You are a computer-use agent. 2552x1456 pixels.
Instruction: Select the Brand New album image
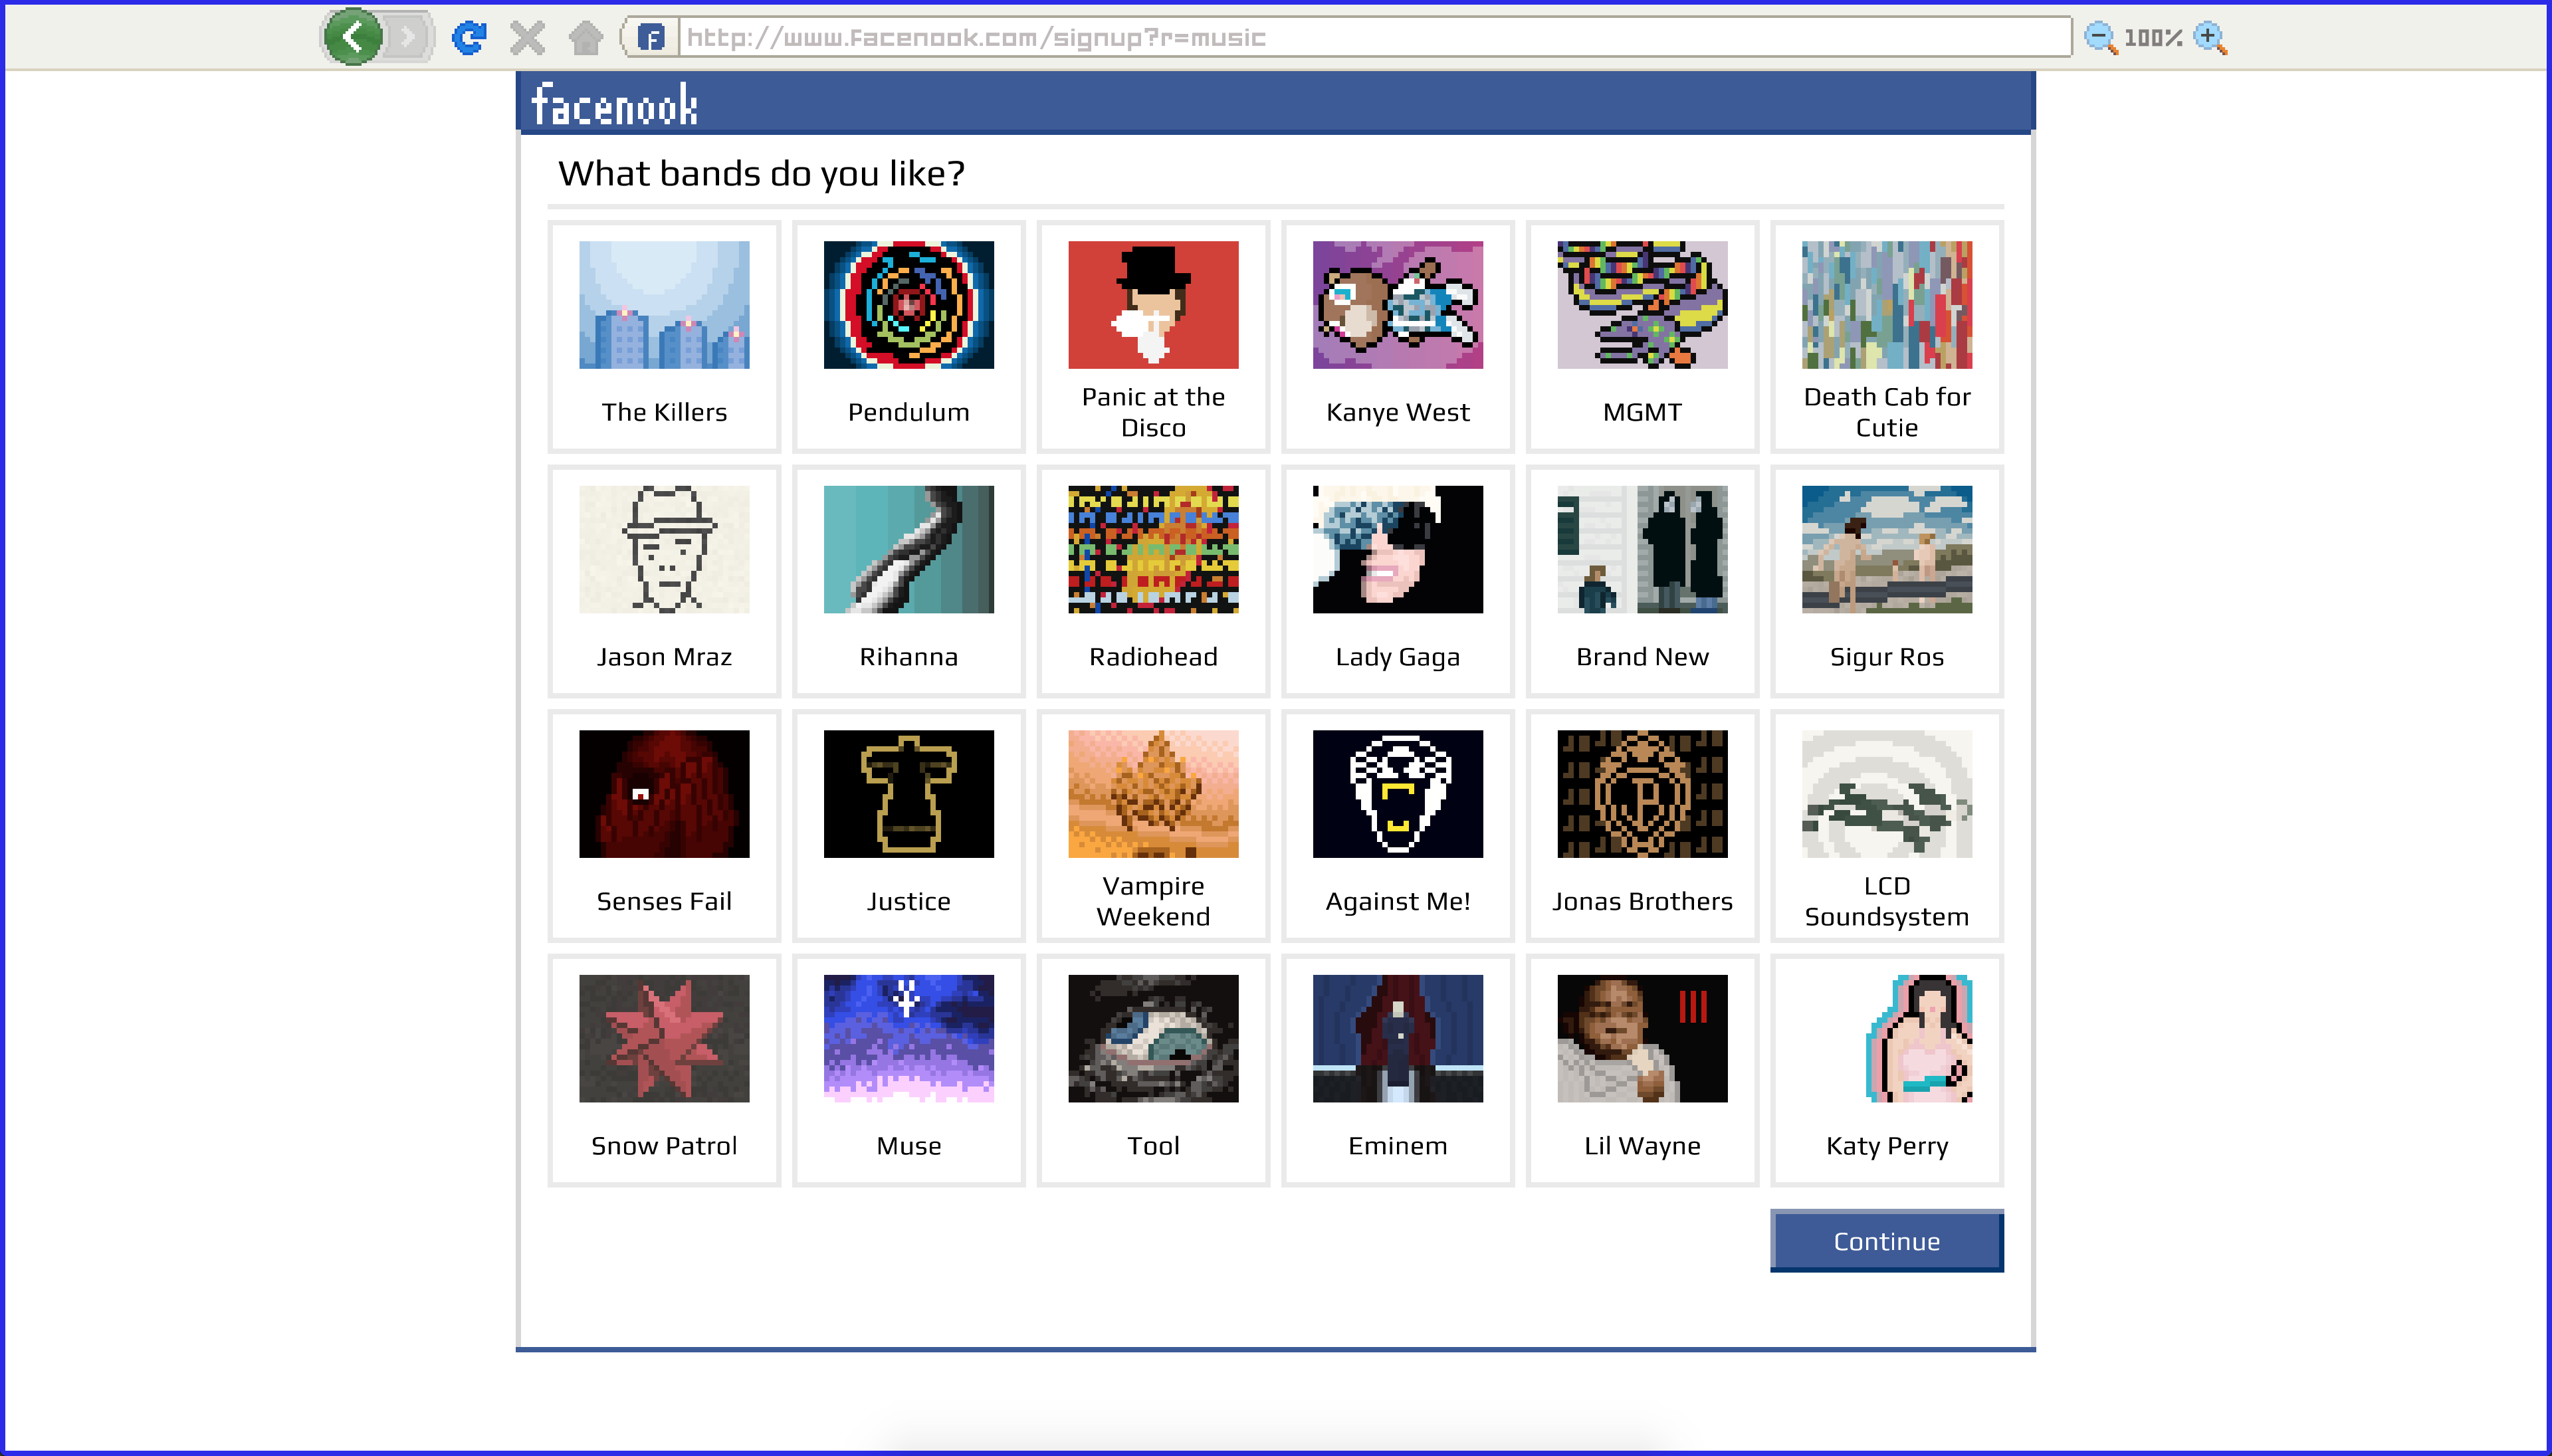(1642, 549)
